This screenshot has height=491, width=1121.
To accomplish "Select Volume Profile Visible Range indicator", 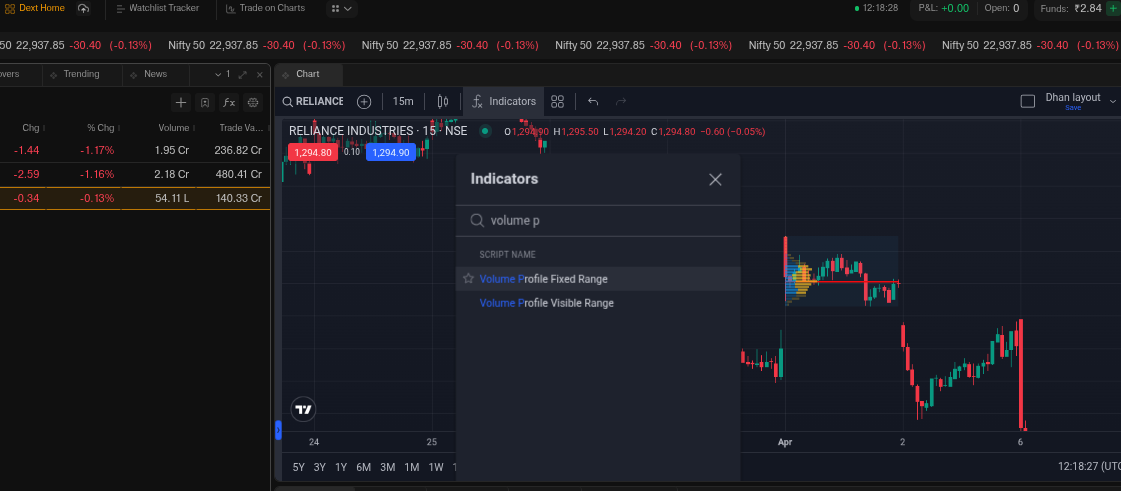I will [547, 303].
